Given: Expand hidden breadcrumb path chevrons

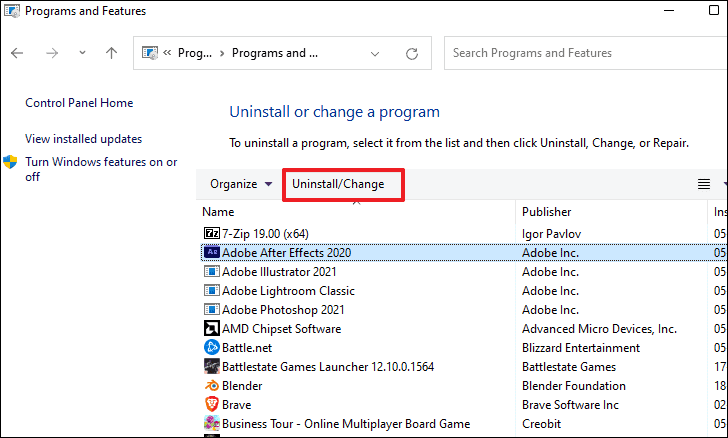Looking at the screenshot, I should pos(167,52).
